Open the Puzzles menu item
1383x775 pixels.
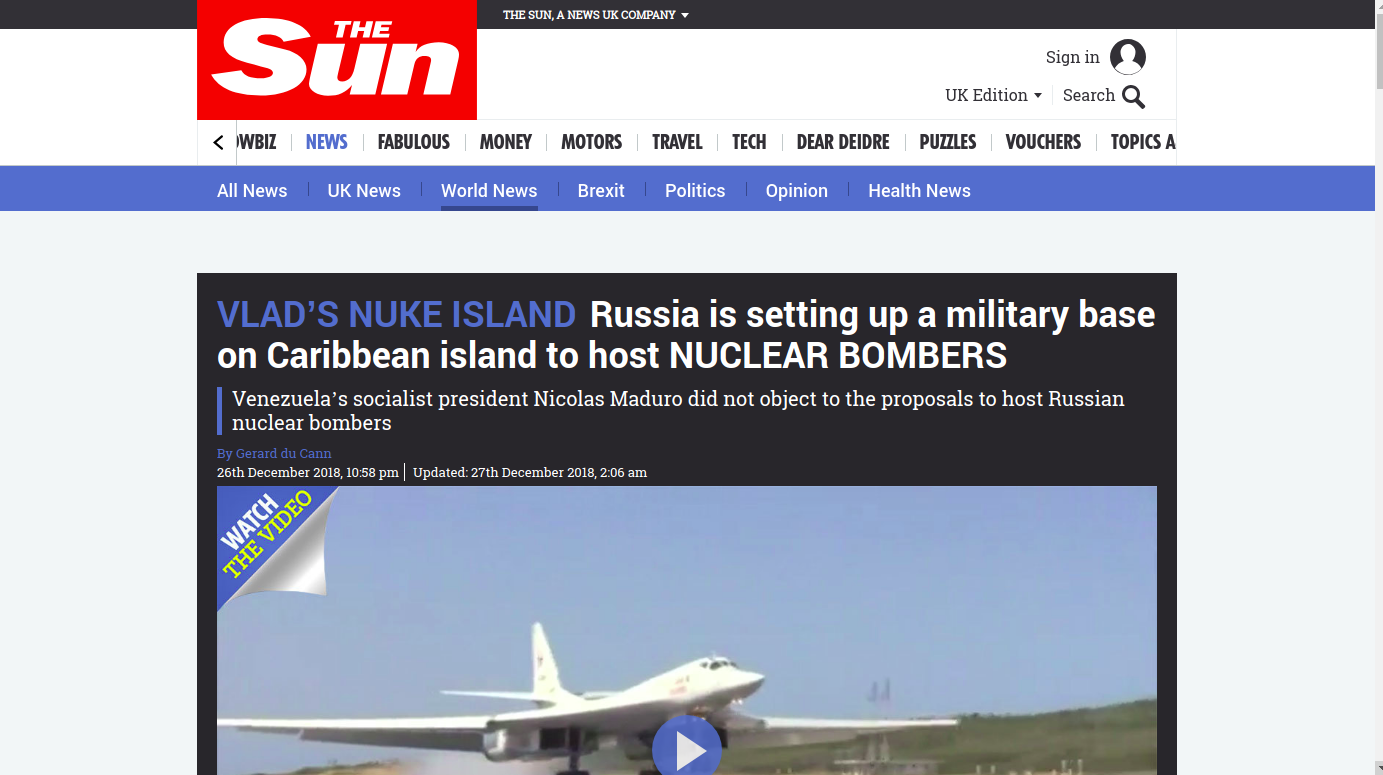tap(948, 142)
